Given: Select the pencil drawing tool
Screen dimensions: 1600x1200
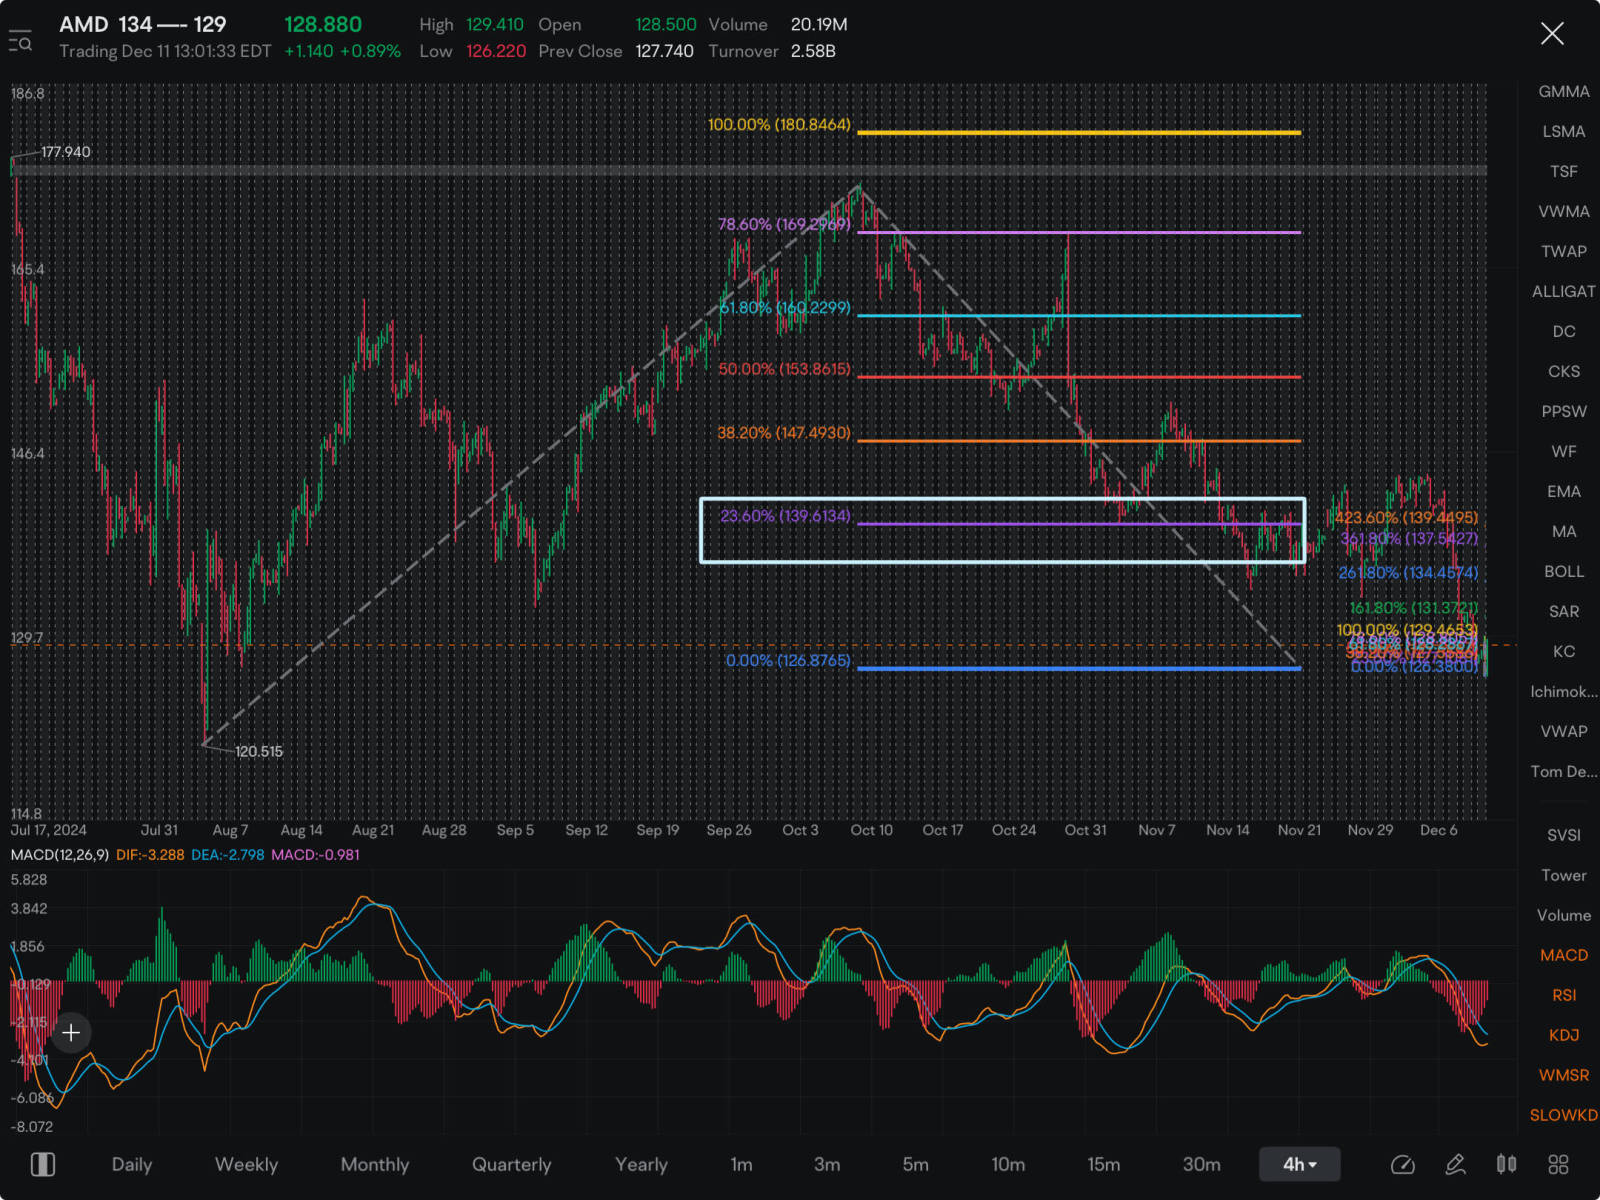Looking at the screenshot, I should point(1456,1164).
